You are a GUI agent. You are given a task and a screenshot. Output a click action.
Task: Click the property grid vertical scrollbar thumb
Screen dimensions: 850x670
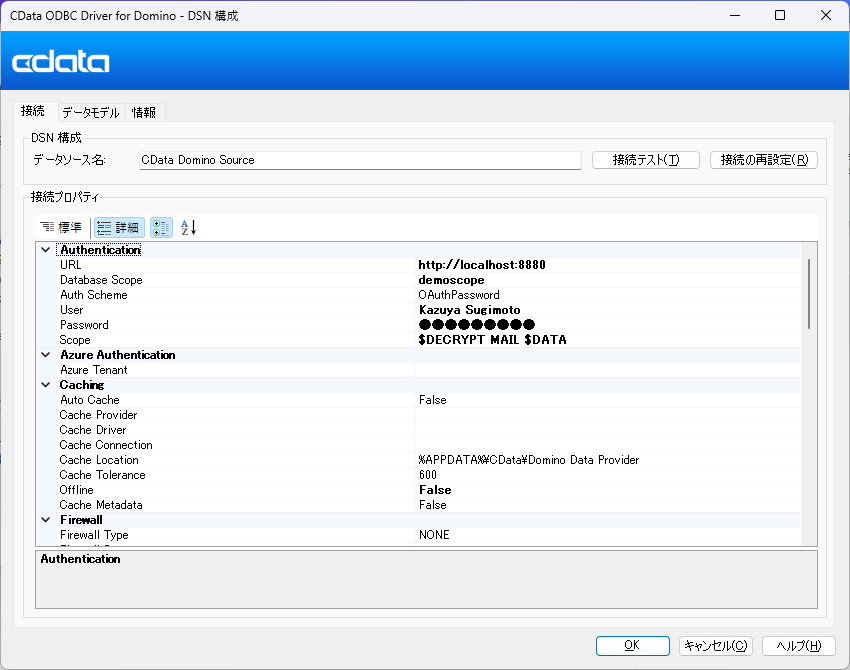pyautogui.click(x=809, y=294)
